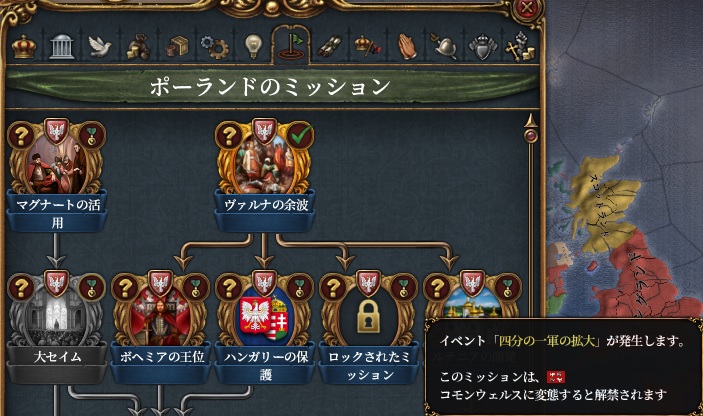Click question mark on ロックされたミッション

pyautogui.click(x=333, y=287)
